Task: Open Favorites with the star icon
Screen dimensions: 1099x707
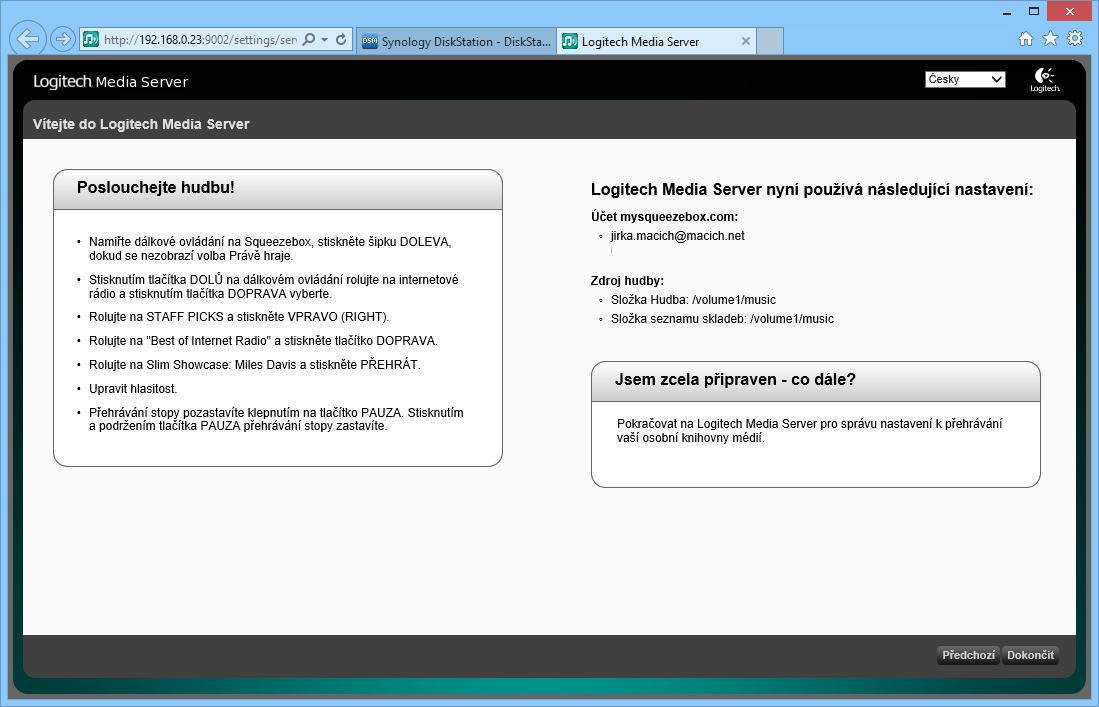Action: [1050, 39]
